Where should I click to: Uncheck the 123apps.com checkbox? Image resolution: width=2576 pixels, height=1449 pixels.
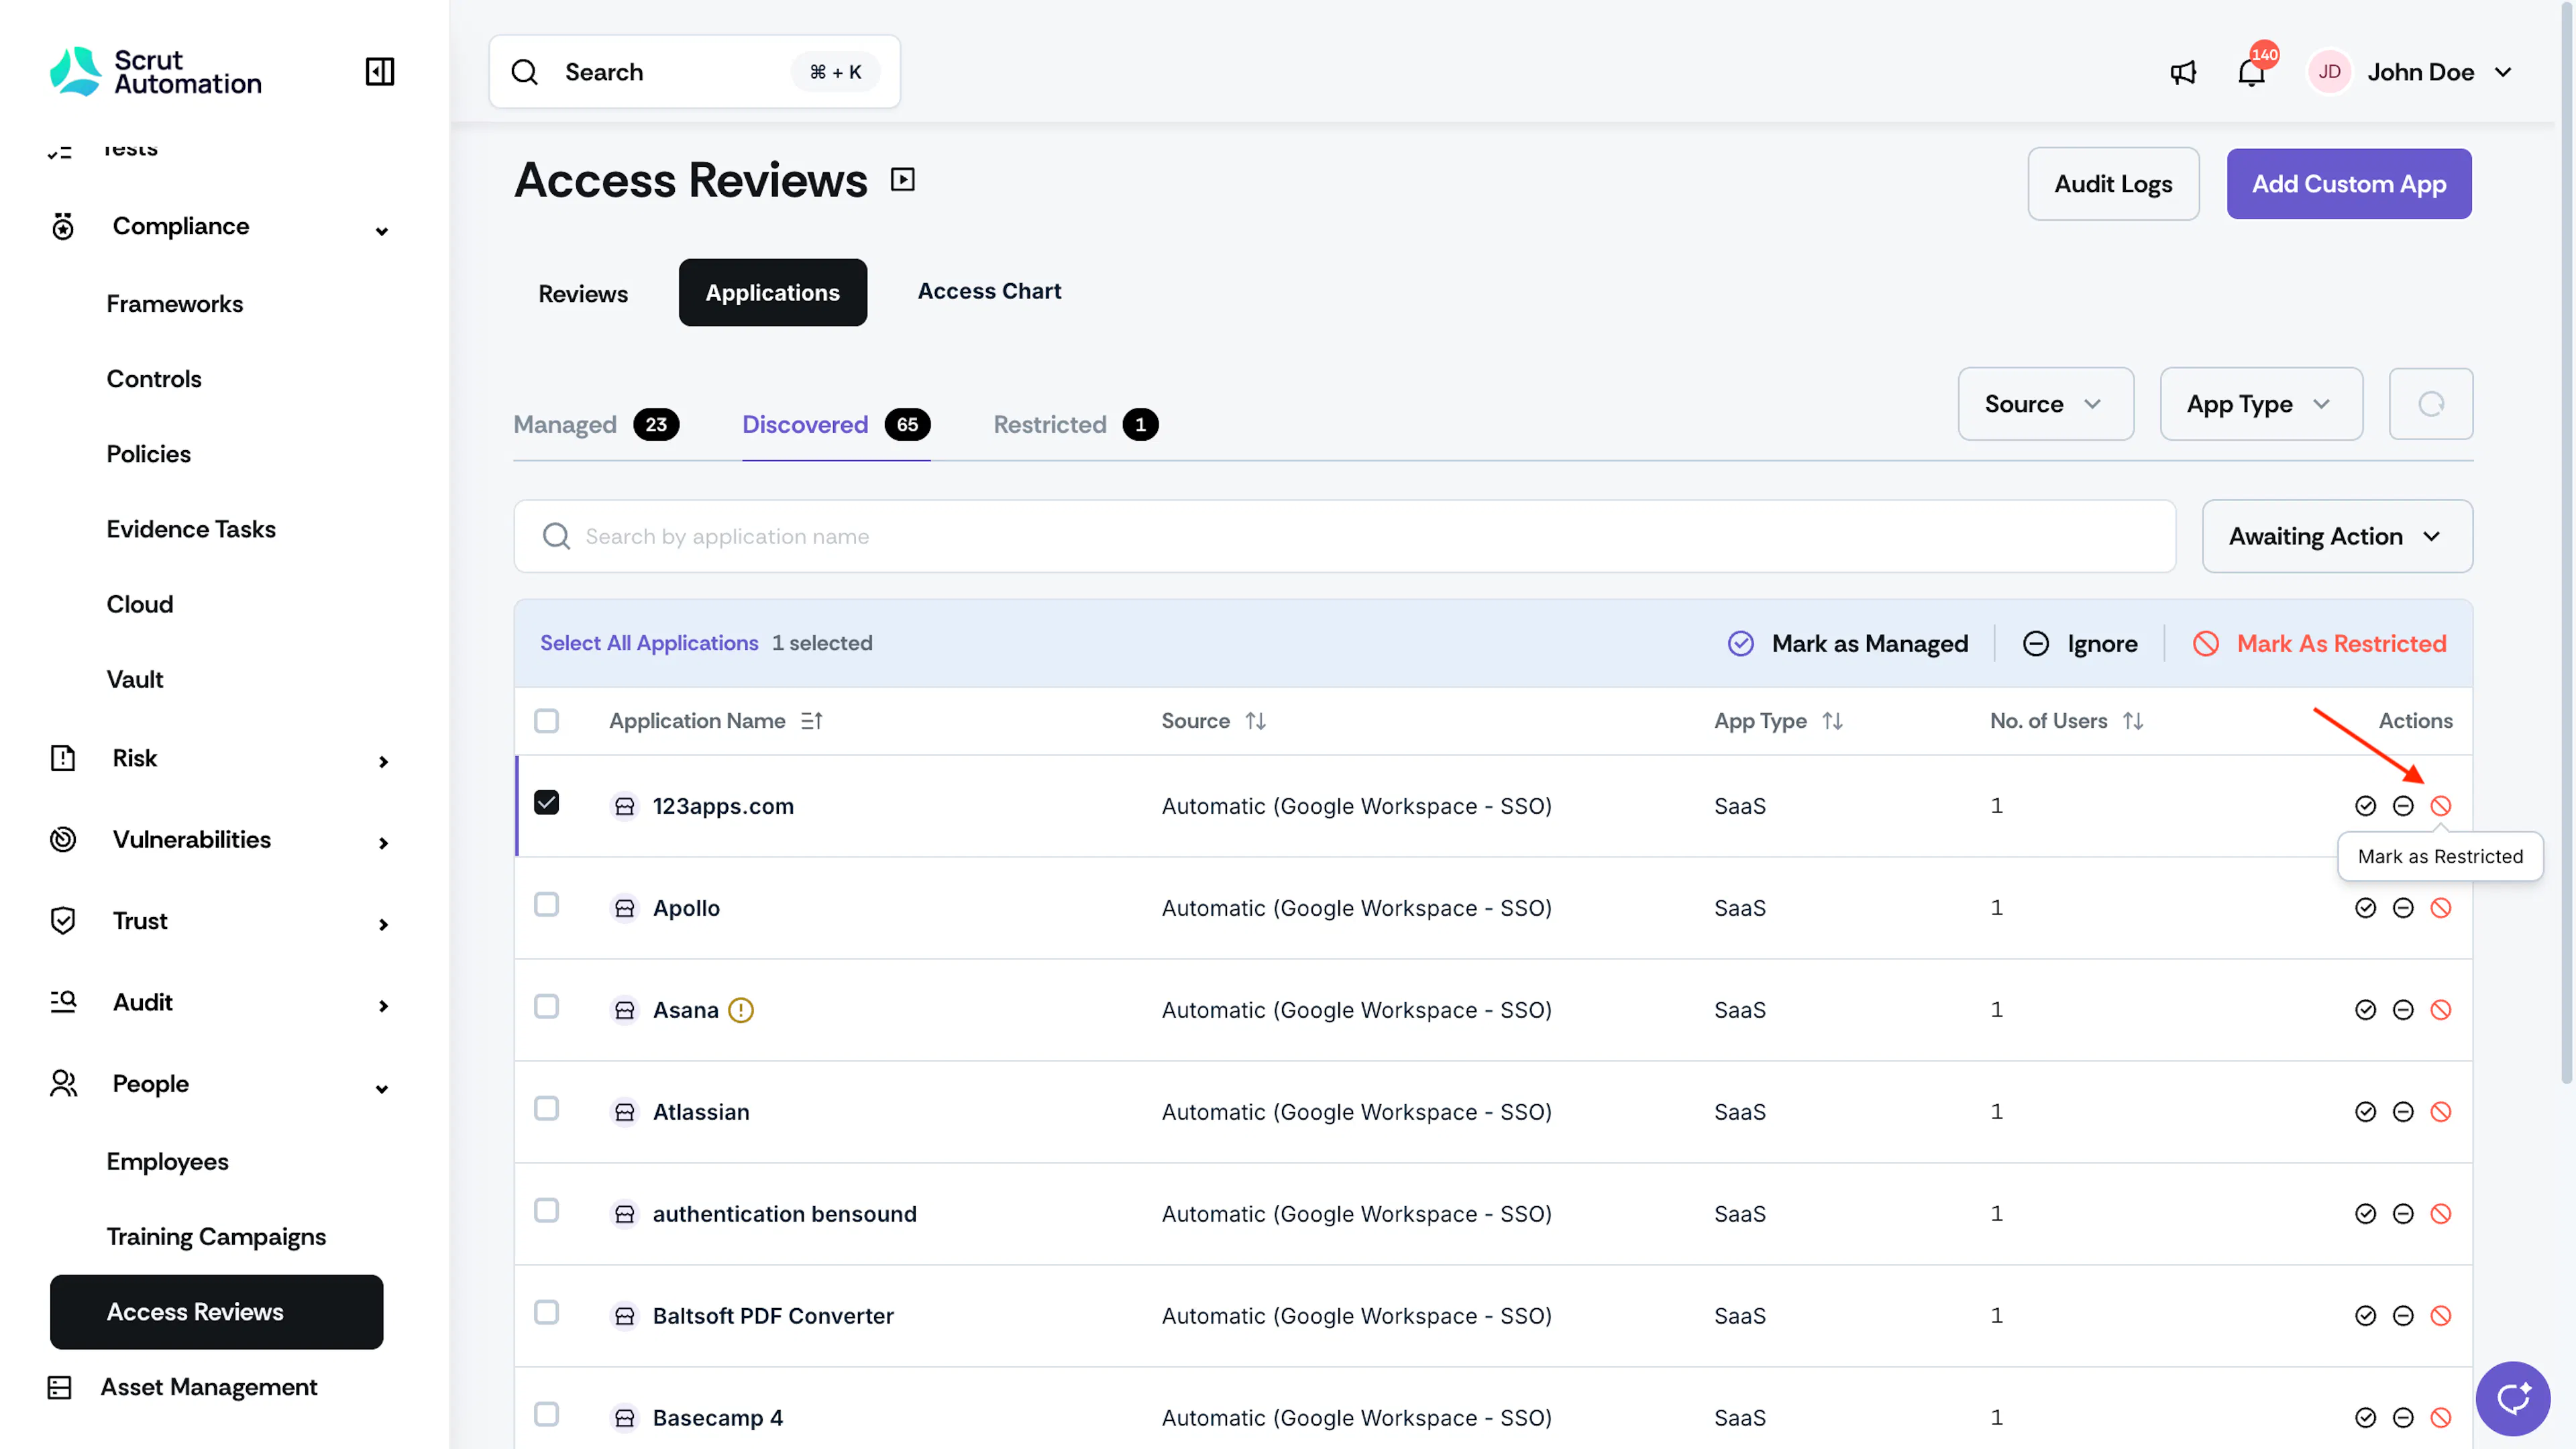coord(547,803)
